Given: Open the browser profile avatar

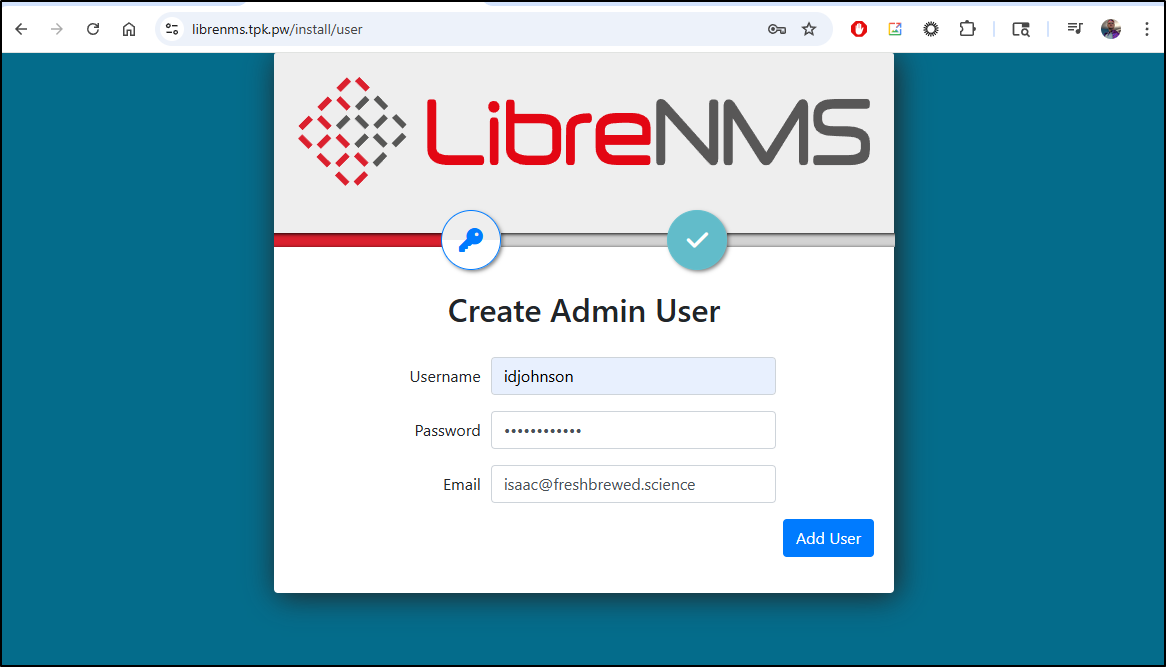Looking at the screenshot, I should point(1111,29).
